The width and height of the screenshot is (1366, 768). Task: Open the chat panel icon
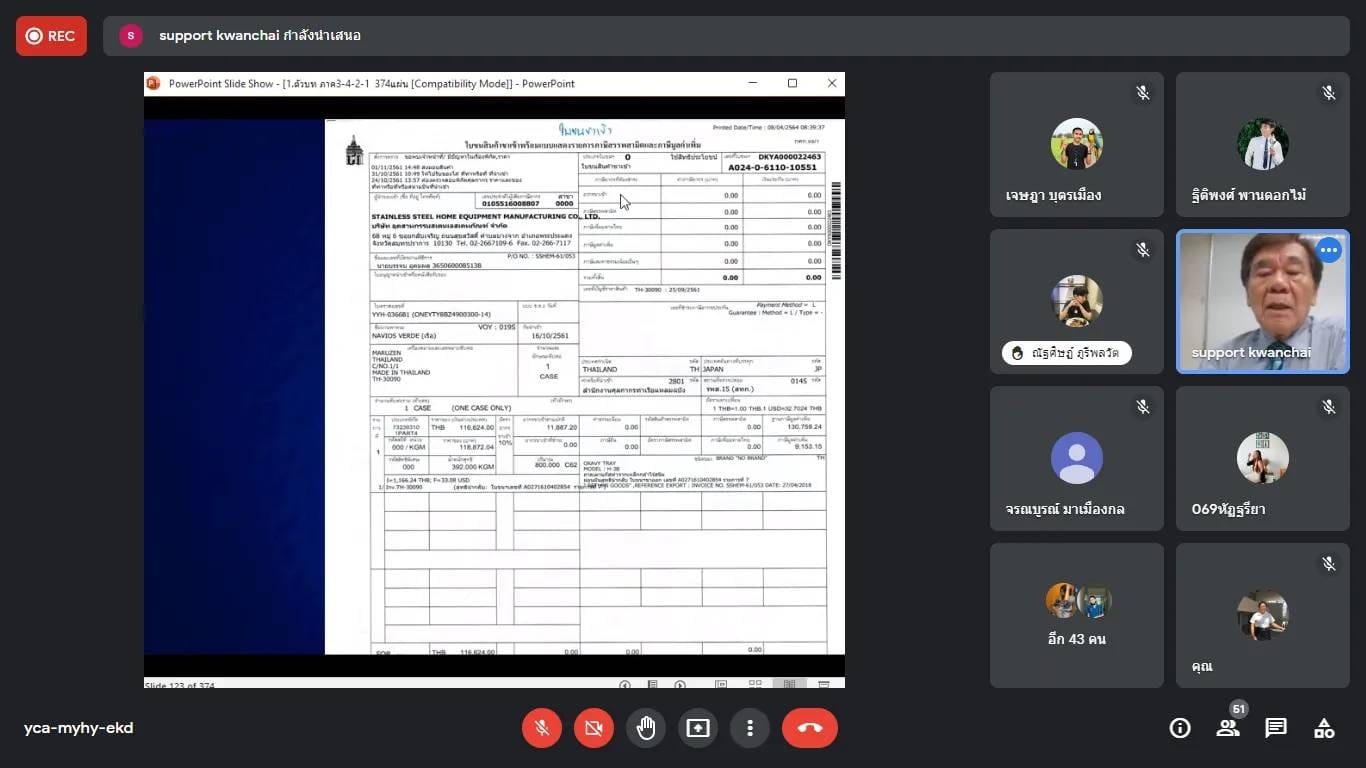click(1276, 728)
